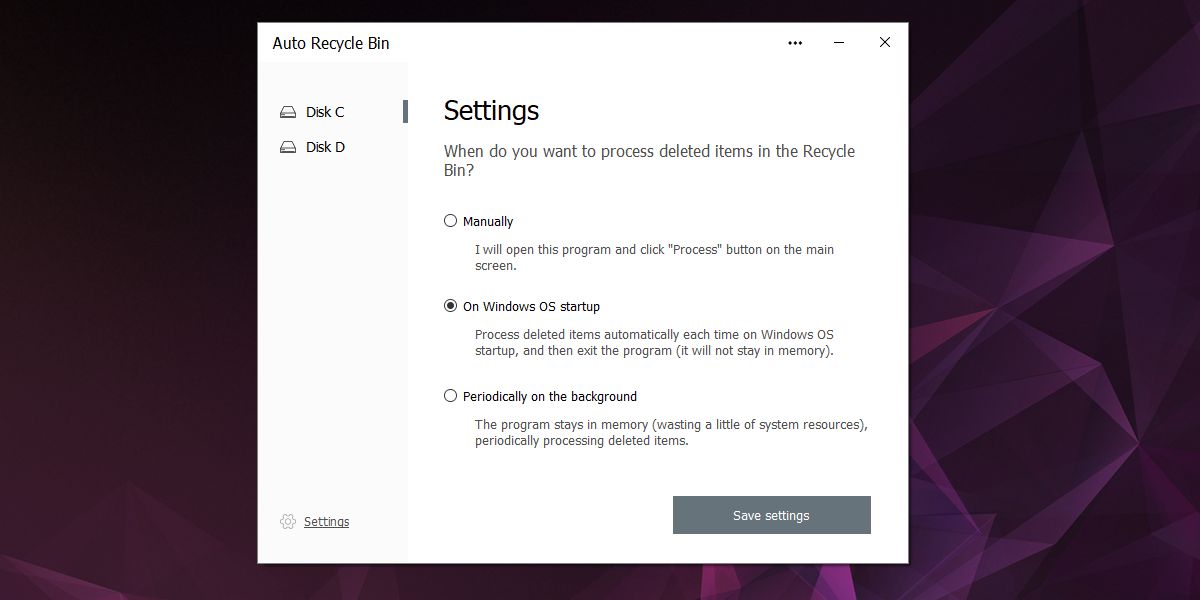Click the startup option description paragraph
1200x600 pixels.
point(654,343)
